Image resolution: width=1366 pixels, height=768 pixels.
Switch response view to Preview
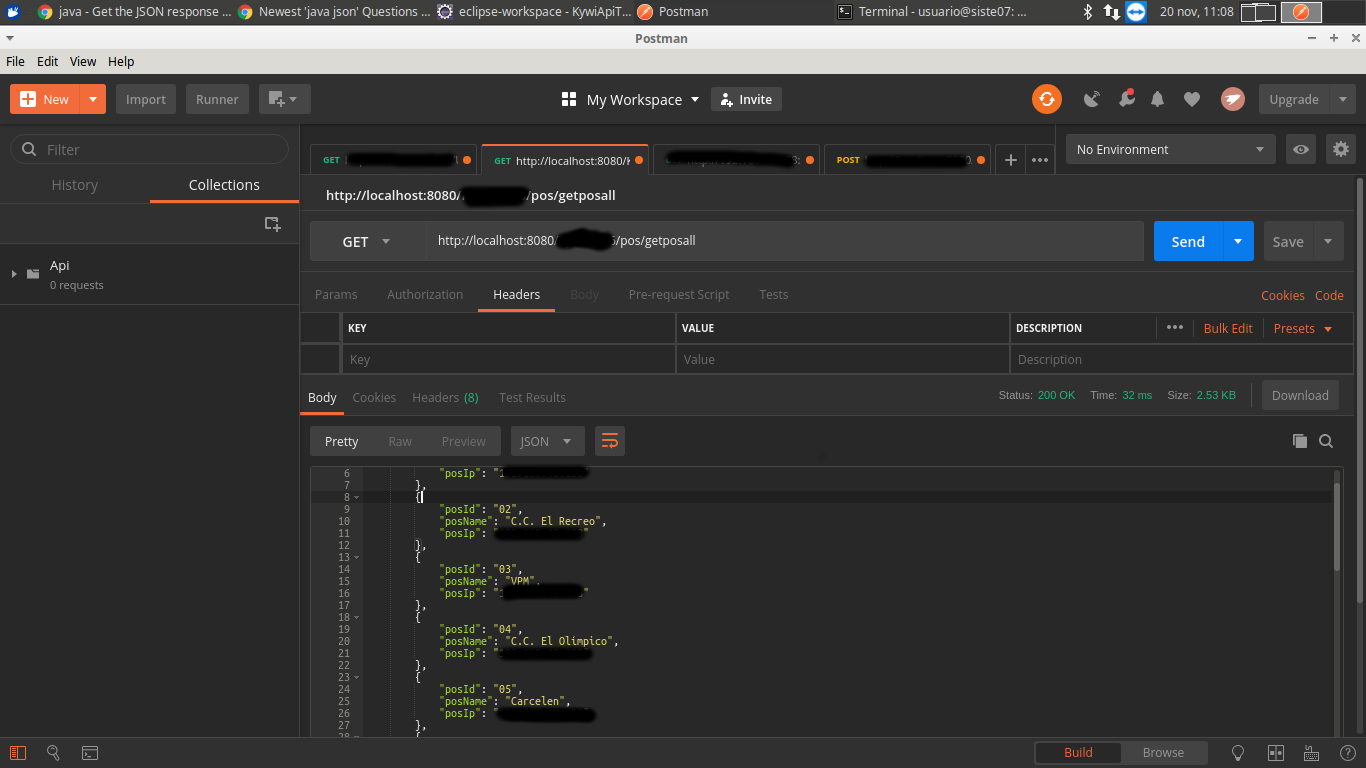point(464,441)
